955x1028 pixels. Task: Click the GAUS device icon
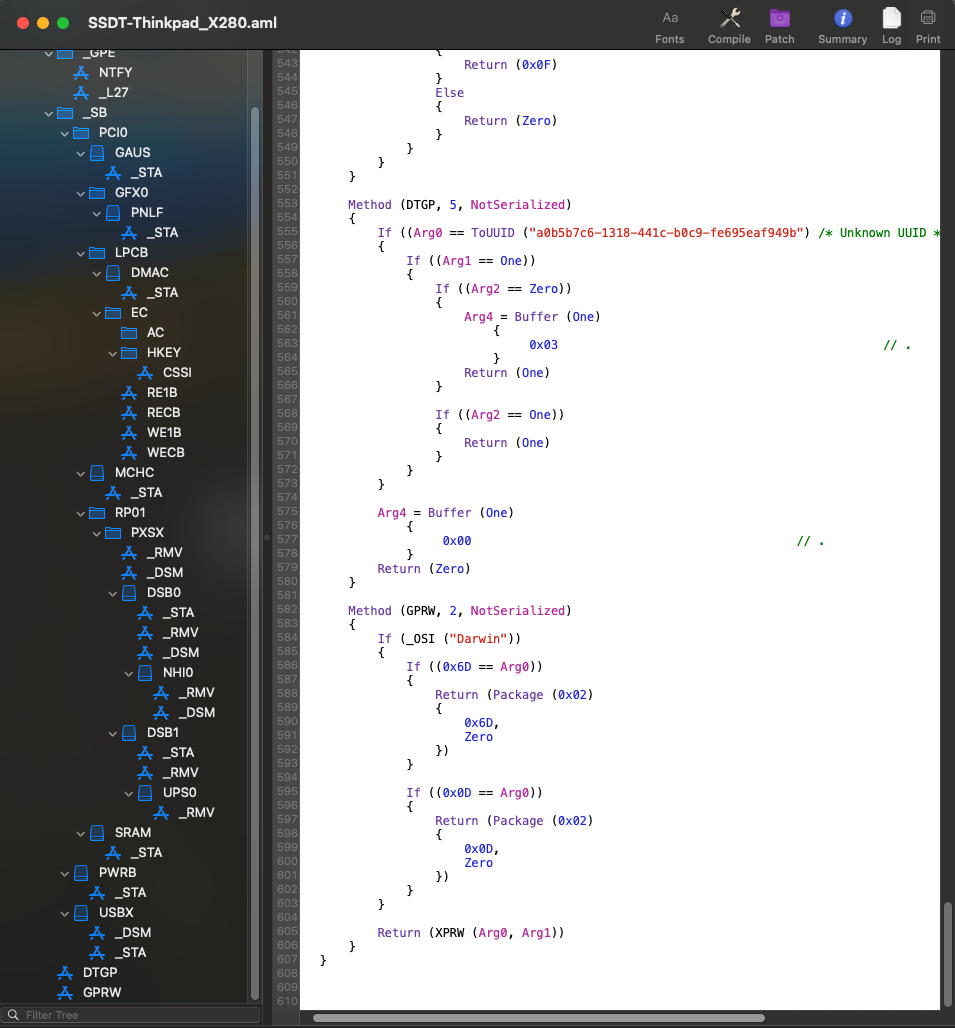click(x=97, y=153)
